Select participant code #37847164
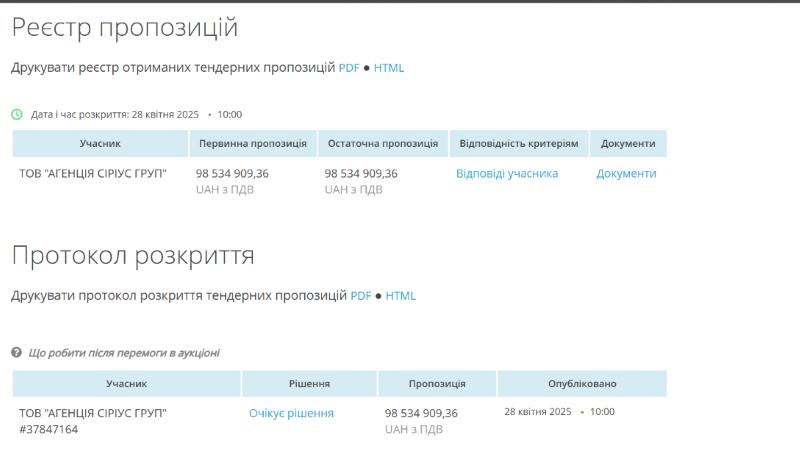Screen dimensions: 800x449 49,430
